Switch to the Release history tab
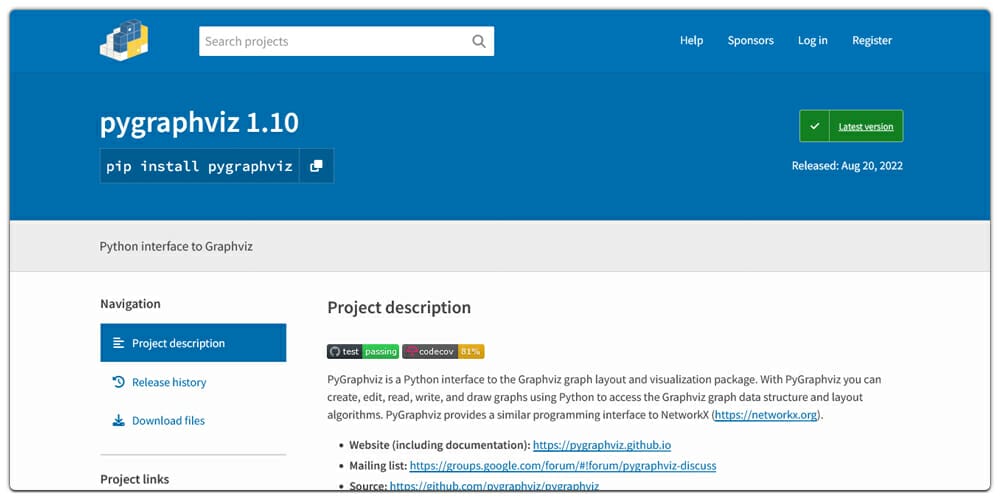 169,382
